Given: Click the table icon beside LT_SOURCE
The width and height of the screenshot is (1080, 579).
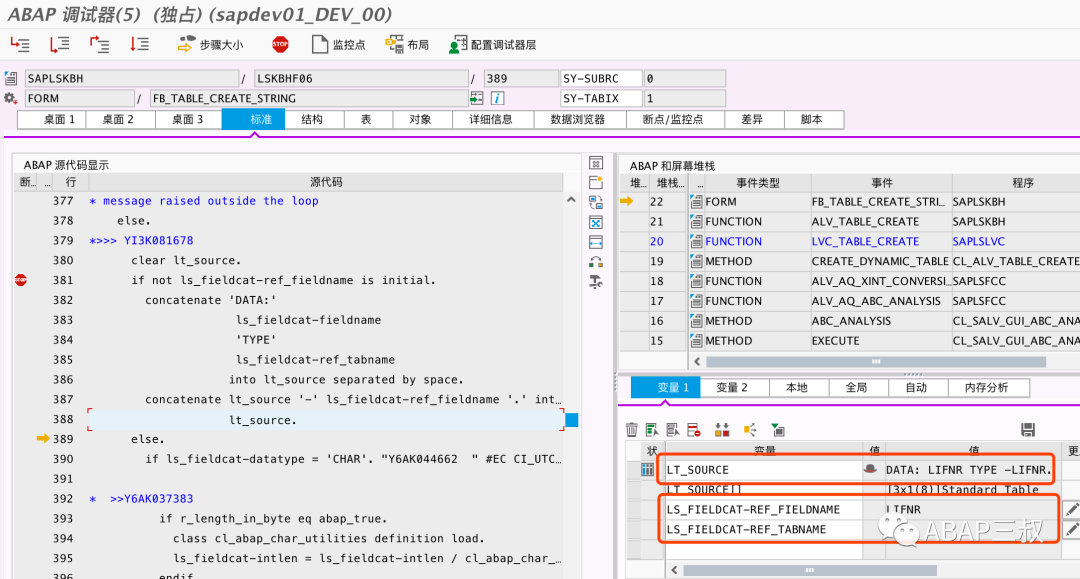Looking at the screenshot, I should 647,470.
